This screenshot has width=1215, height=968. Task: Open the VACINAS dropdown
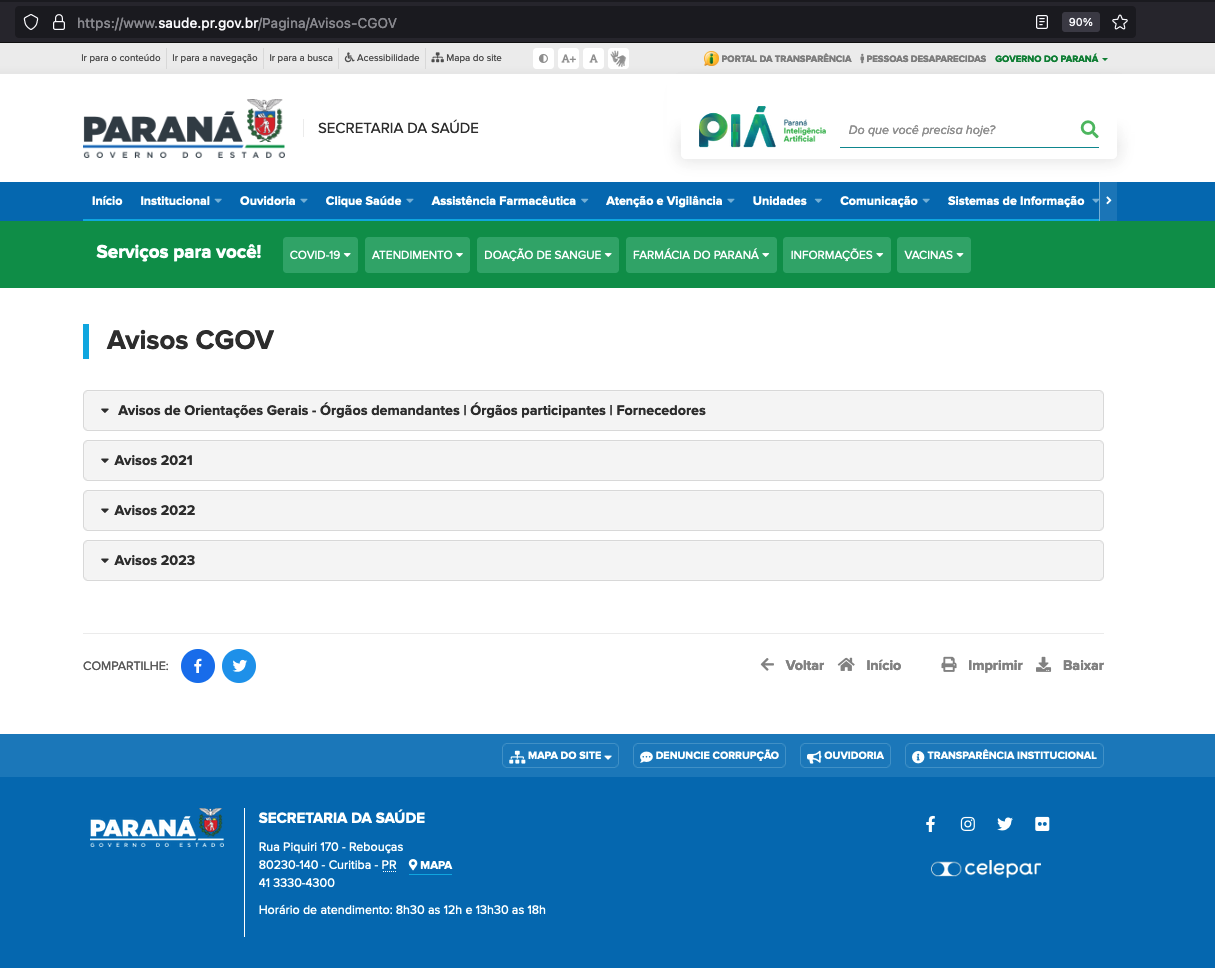[933, 255]
